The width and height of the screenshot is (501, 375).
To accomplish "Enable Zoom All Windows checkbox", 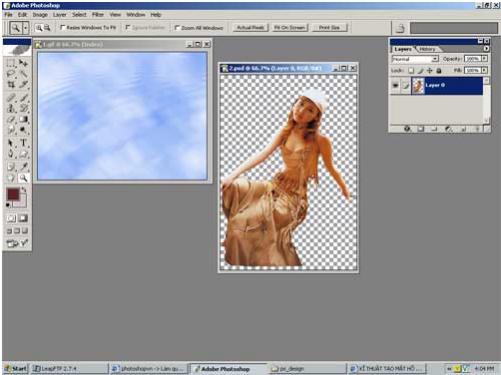I will pos(177,28).
